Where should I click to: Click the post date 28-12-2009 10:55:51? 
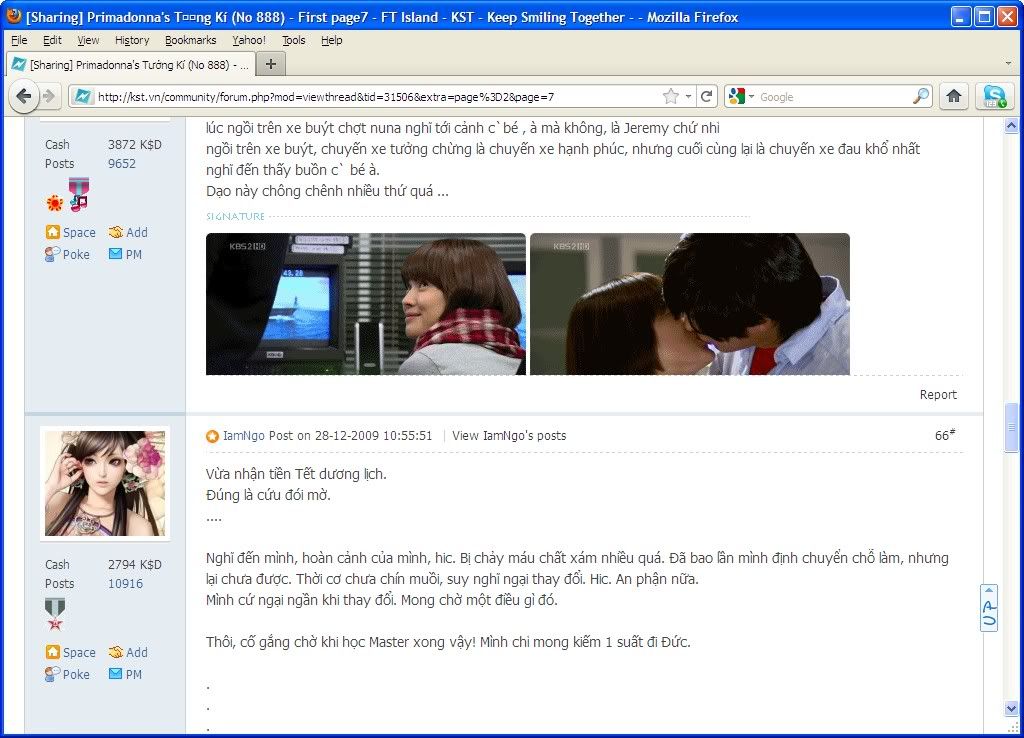pos(374,436)
